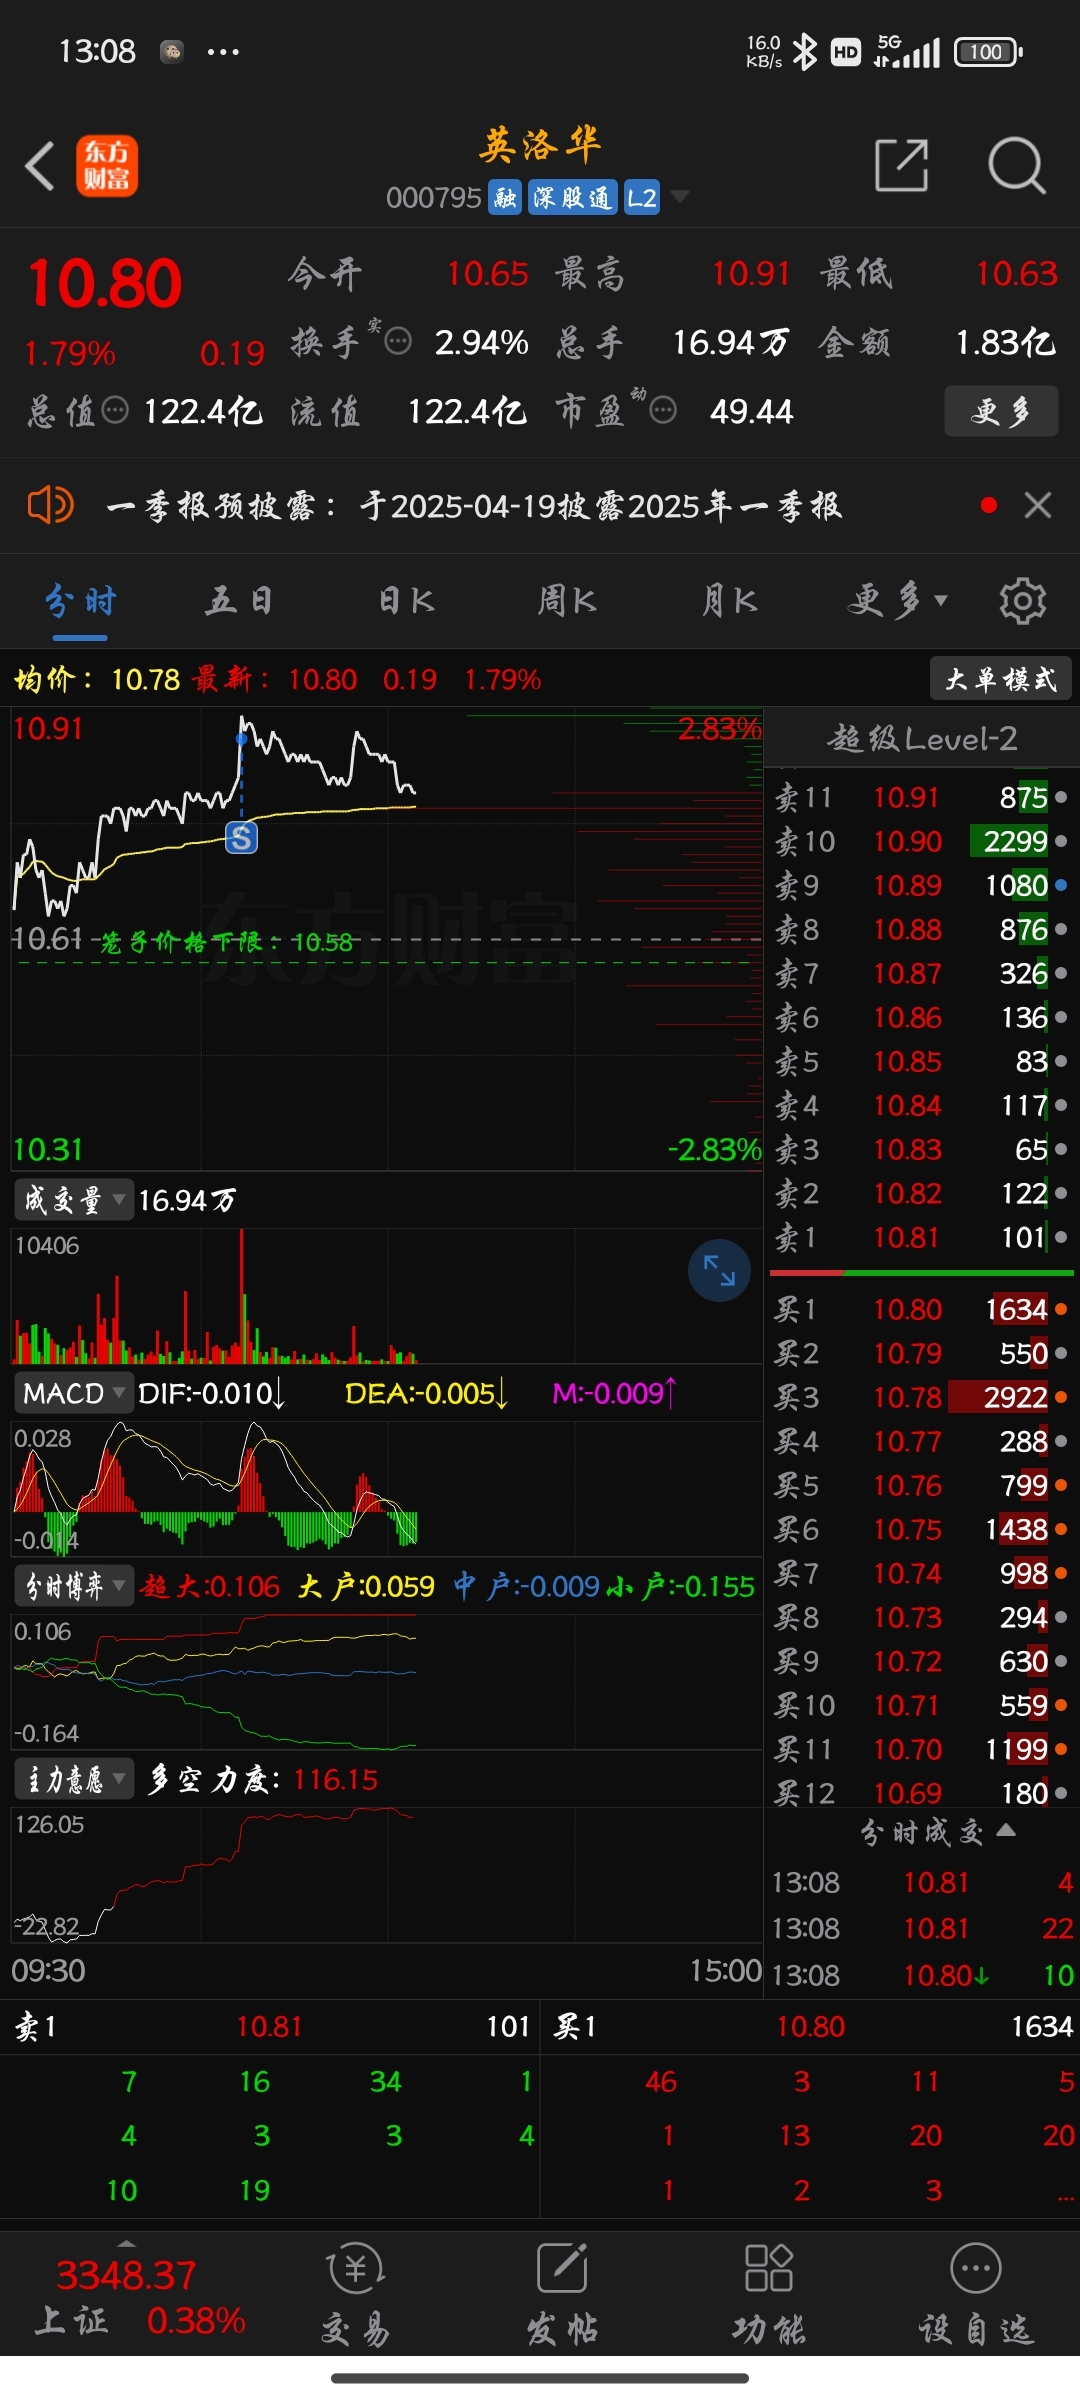Select 卖1 order book row at 10.81
Image resolution: width=1080 pixels, height=2400 pixels.
tap(921, 1237)
